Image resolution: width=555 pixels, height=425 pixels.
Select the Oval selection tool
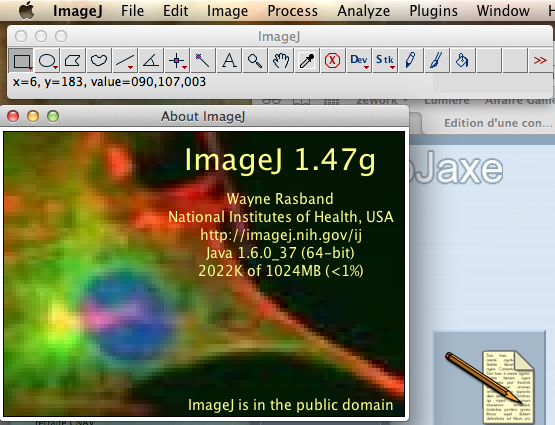[x=47, y=61]
